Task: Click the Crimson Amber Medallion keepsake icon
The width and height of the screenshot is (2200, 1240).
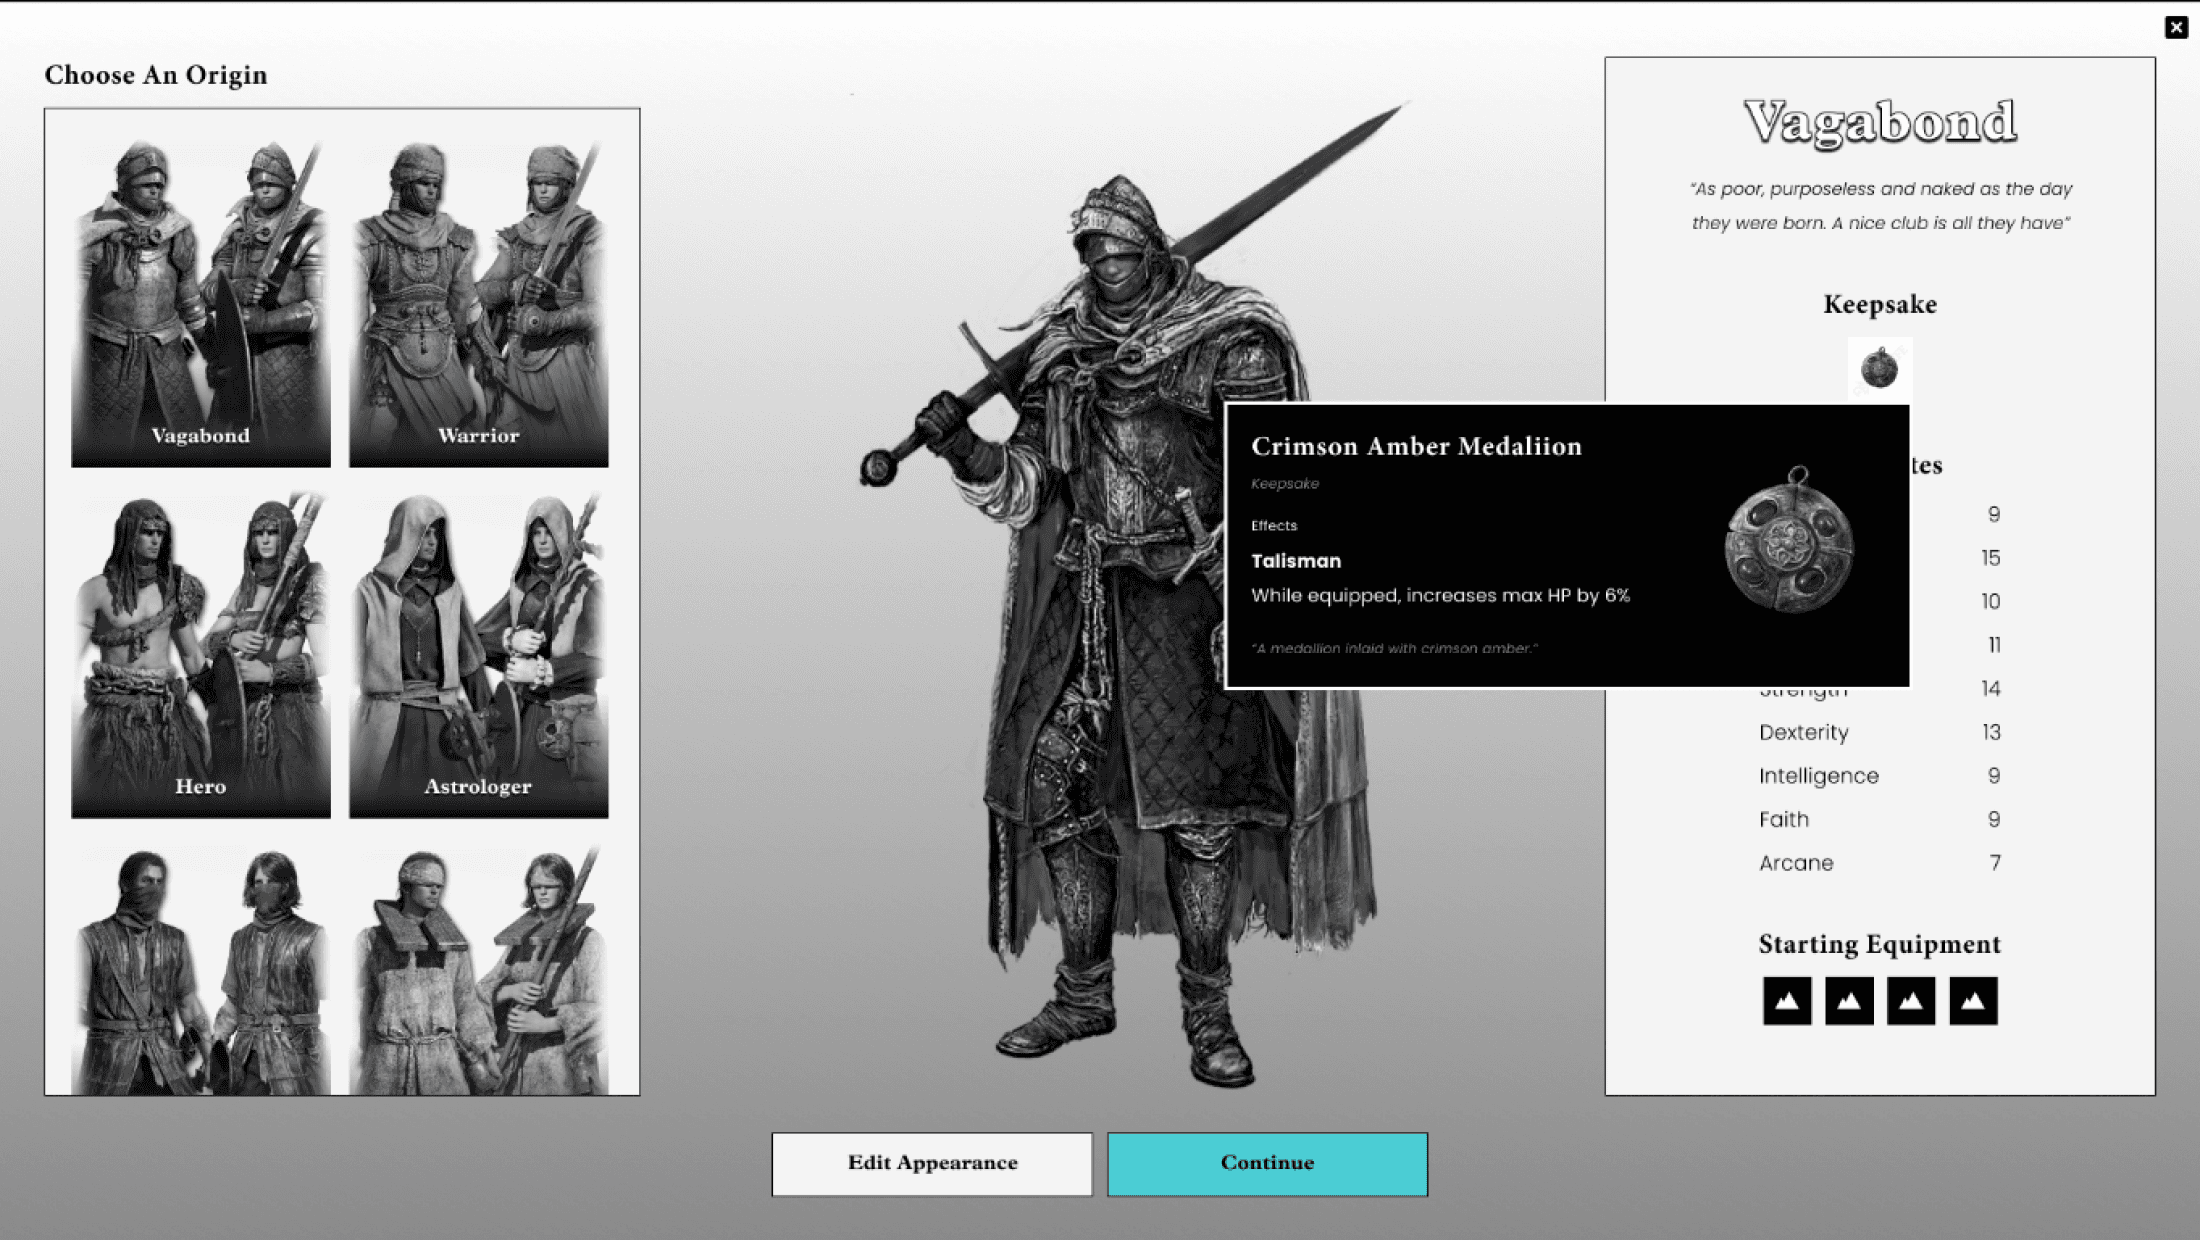Action: point(1879,368)
